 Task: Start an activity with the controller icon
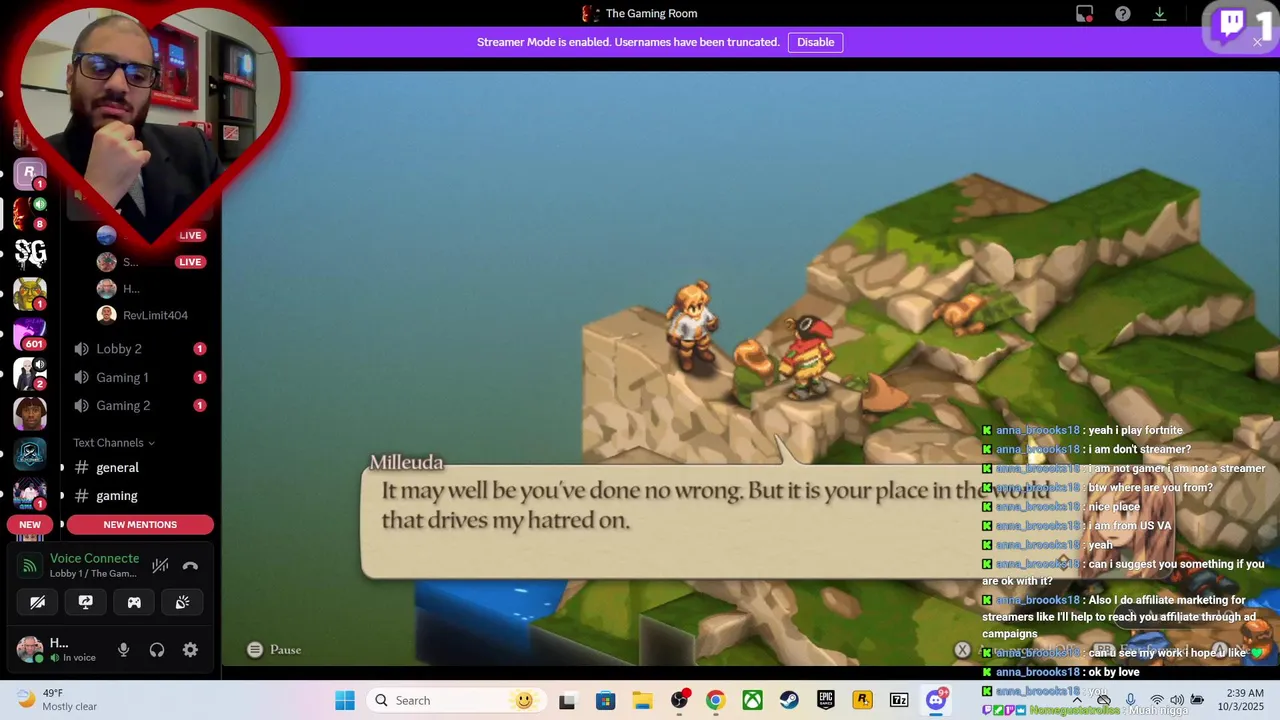(134, 602)
